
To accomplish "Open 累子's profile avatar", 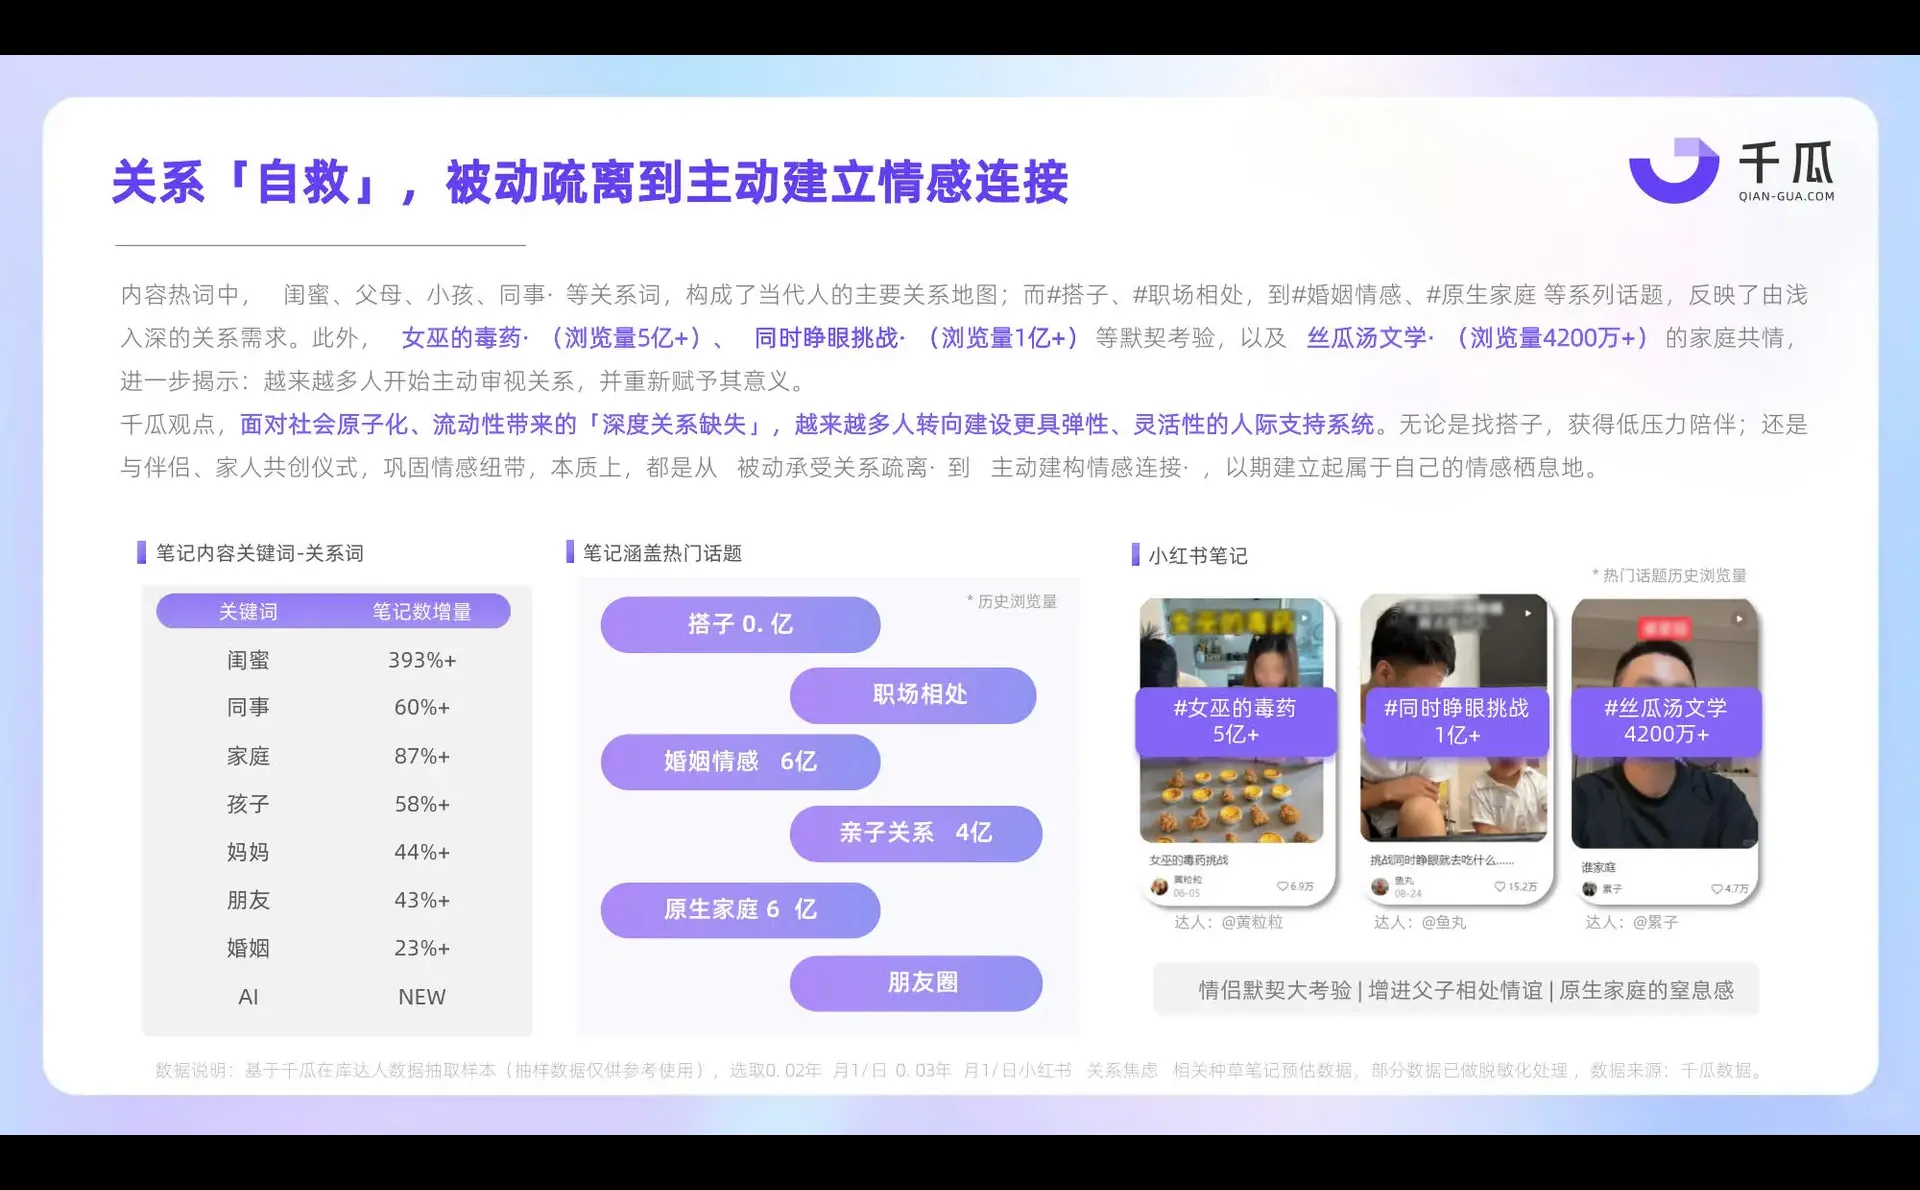I will 1590,888.
